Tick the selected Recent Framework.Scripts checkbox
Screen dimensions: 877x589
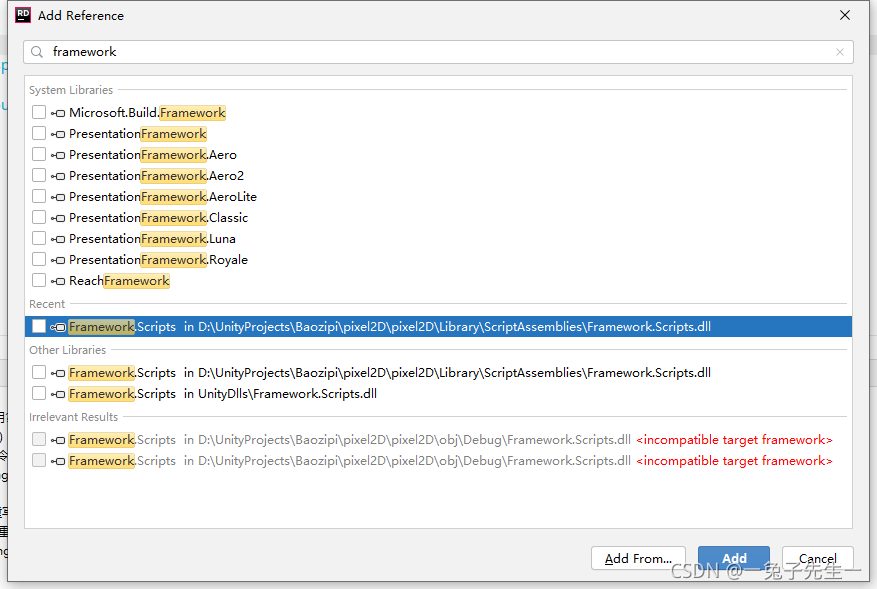click(39, 327)
